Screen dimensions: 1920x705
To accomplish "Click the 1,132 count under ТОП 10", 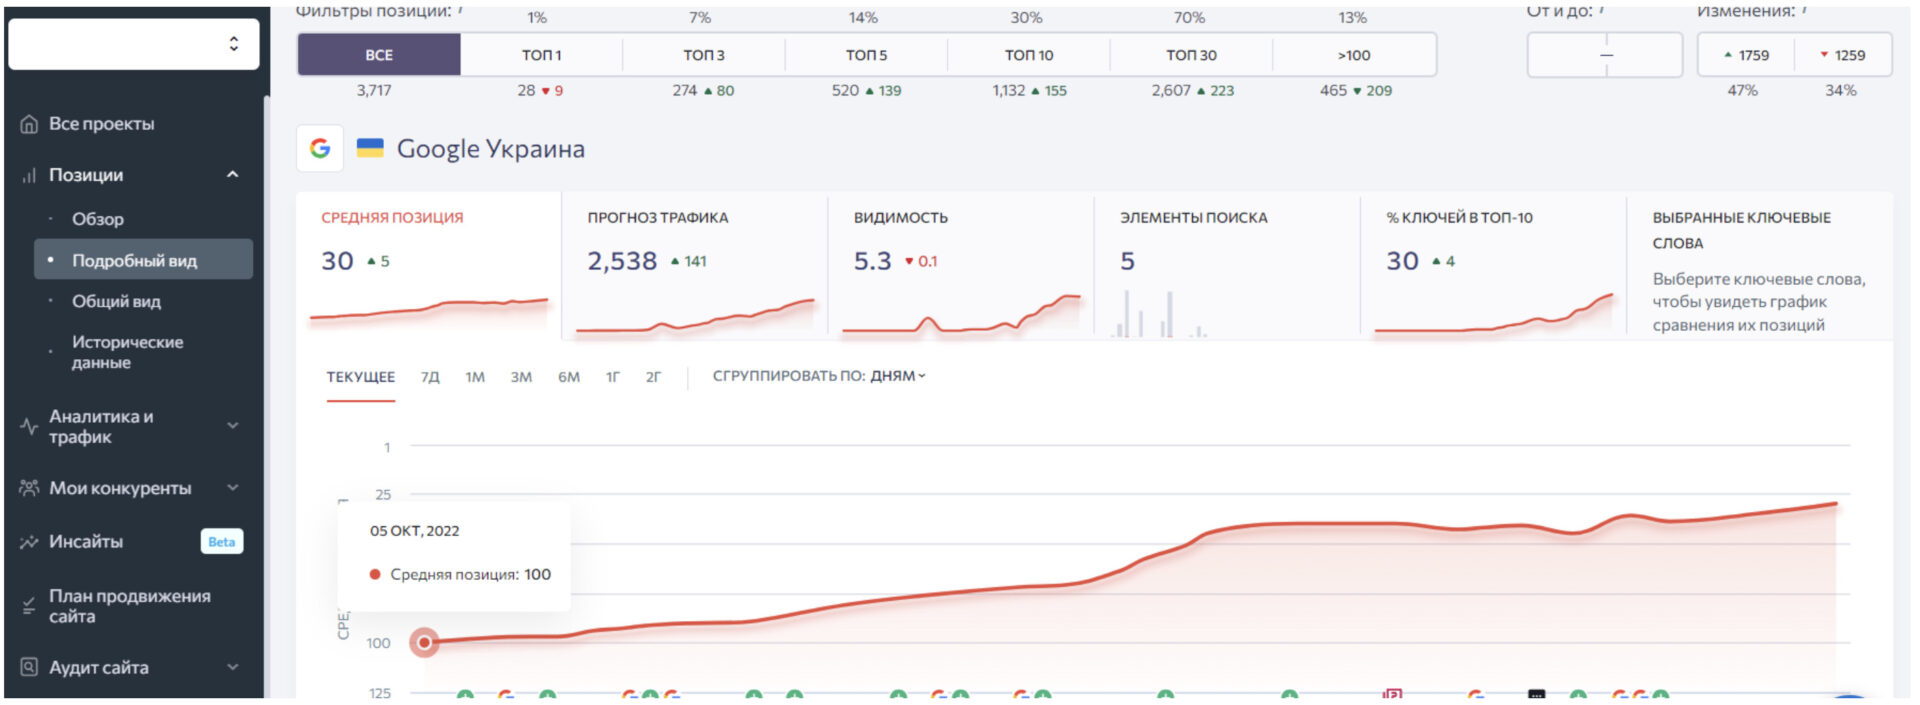I will [x=1009, y=90].
